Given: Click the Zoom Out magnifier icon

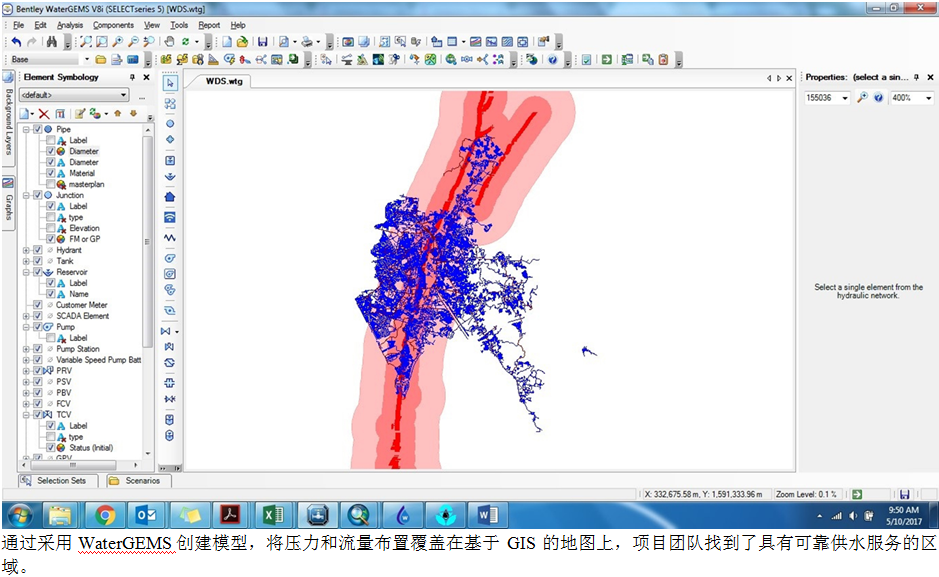Looking at the screenshot, I should click(134, 42).
